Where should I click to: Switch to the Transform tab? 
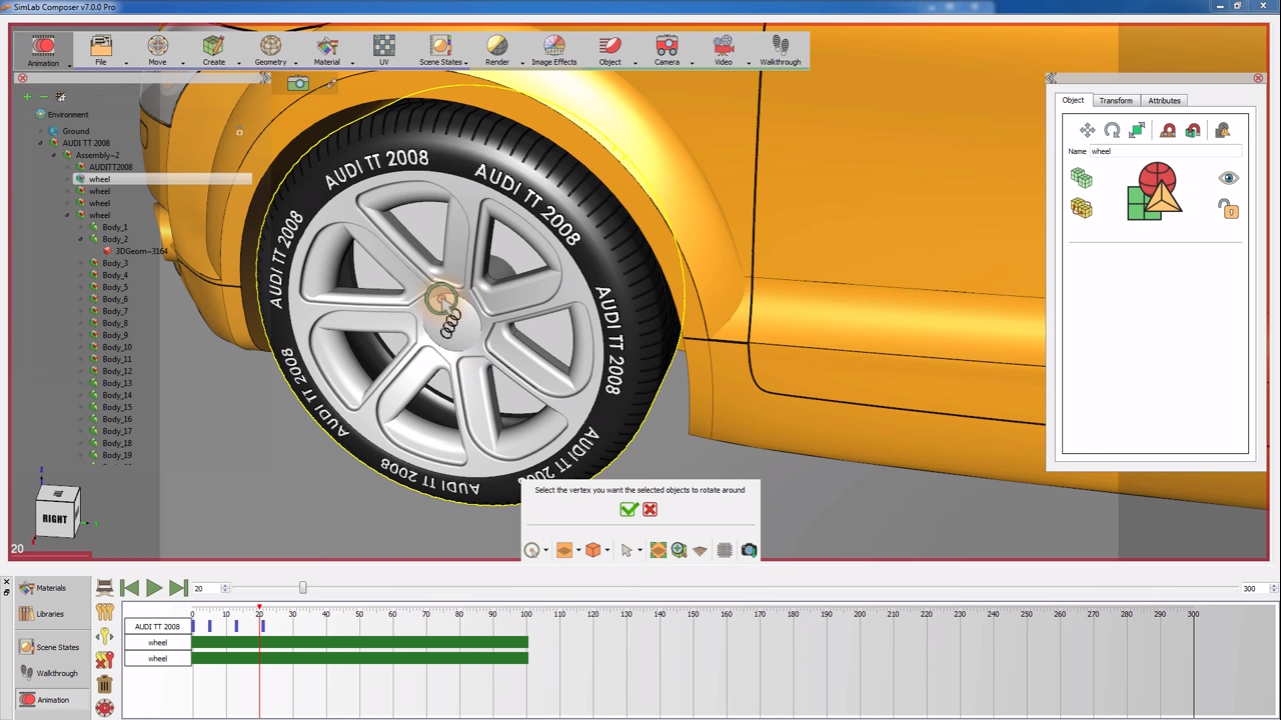pyautogui.click(x=1116, y=100)
